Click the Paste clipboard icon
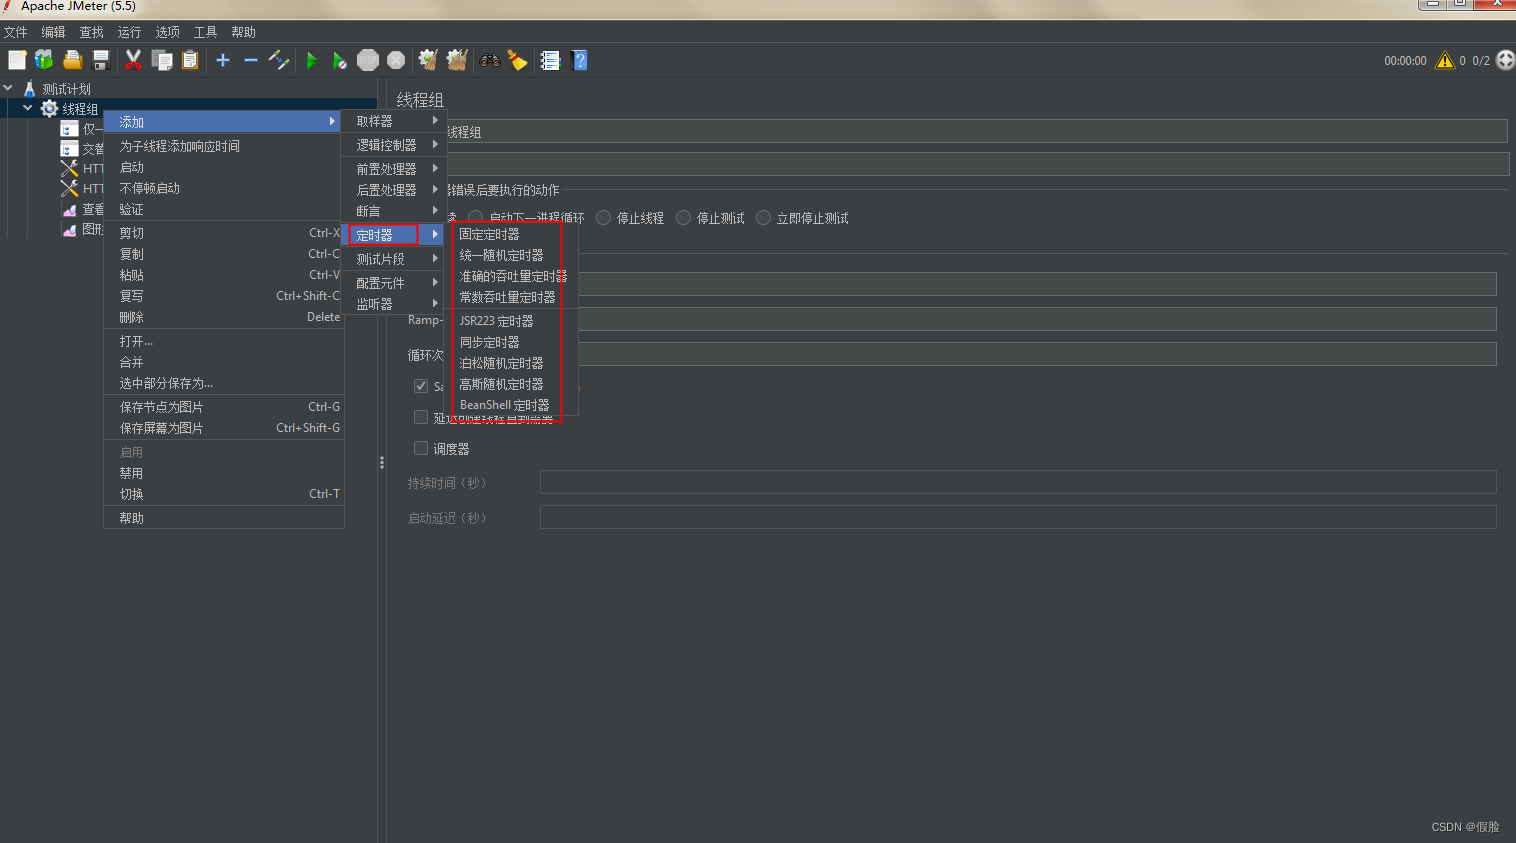 [x=190, y=60]
